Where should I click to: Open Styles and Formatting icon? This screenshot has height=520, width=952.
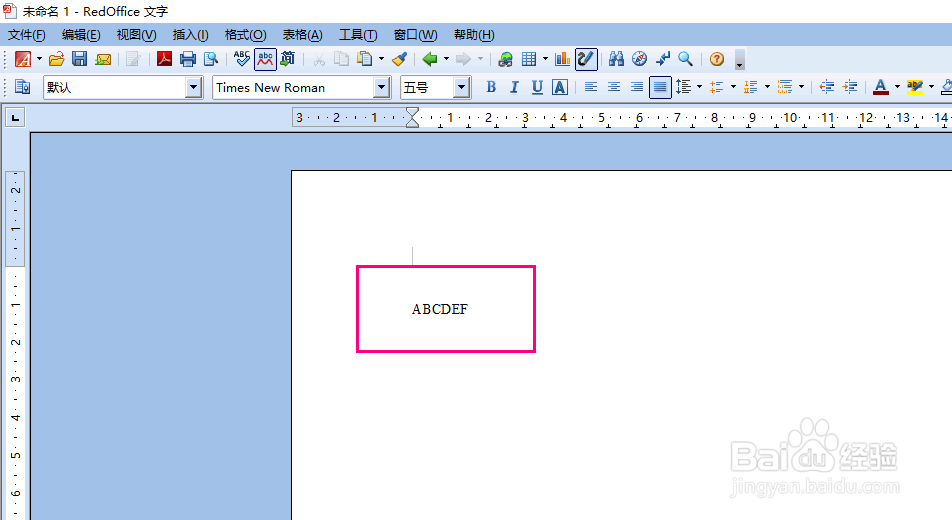23,87
